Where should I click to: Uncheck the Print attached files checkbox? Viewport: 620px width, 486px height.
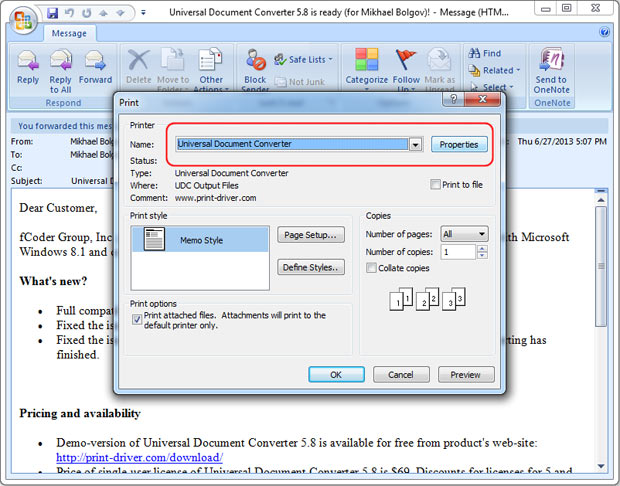click(137, 320)
